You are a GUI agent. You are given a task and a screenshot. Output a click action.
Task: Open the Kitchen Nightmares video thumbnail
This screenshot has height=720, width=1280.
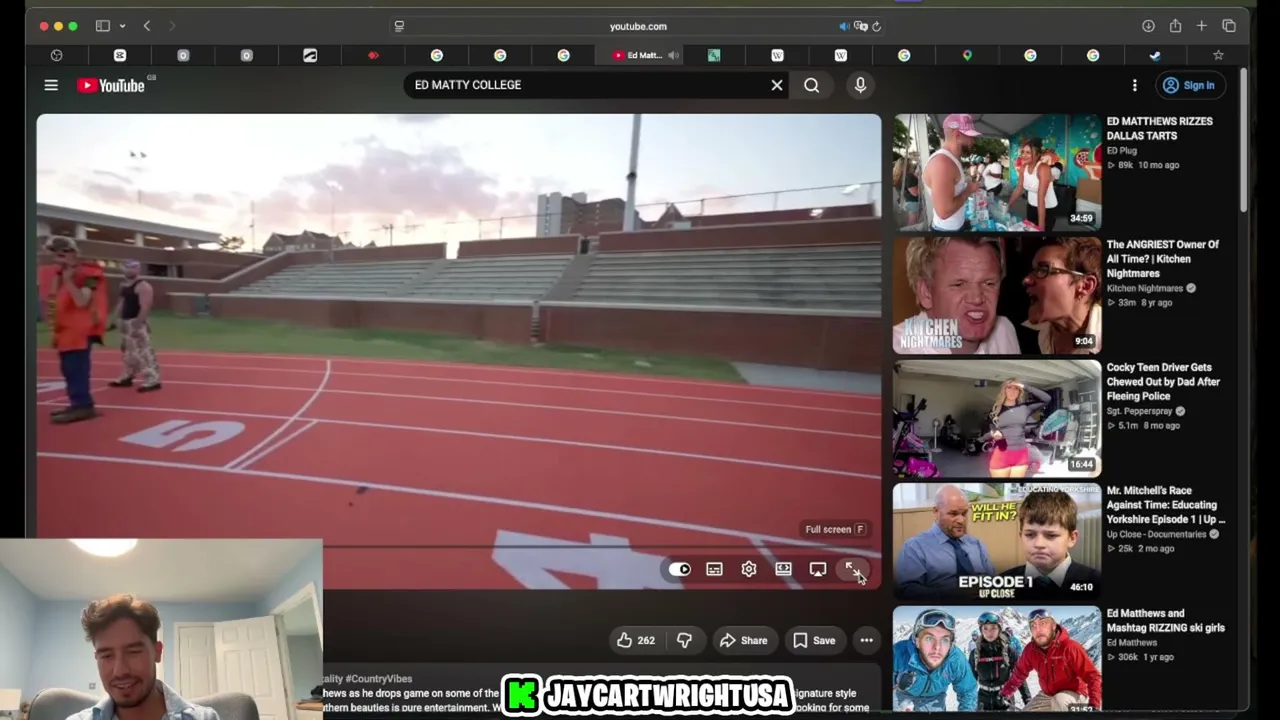997,295
